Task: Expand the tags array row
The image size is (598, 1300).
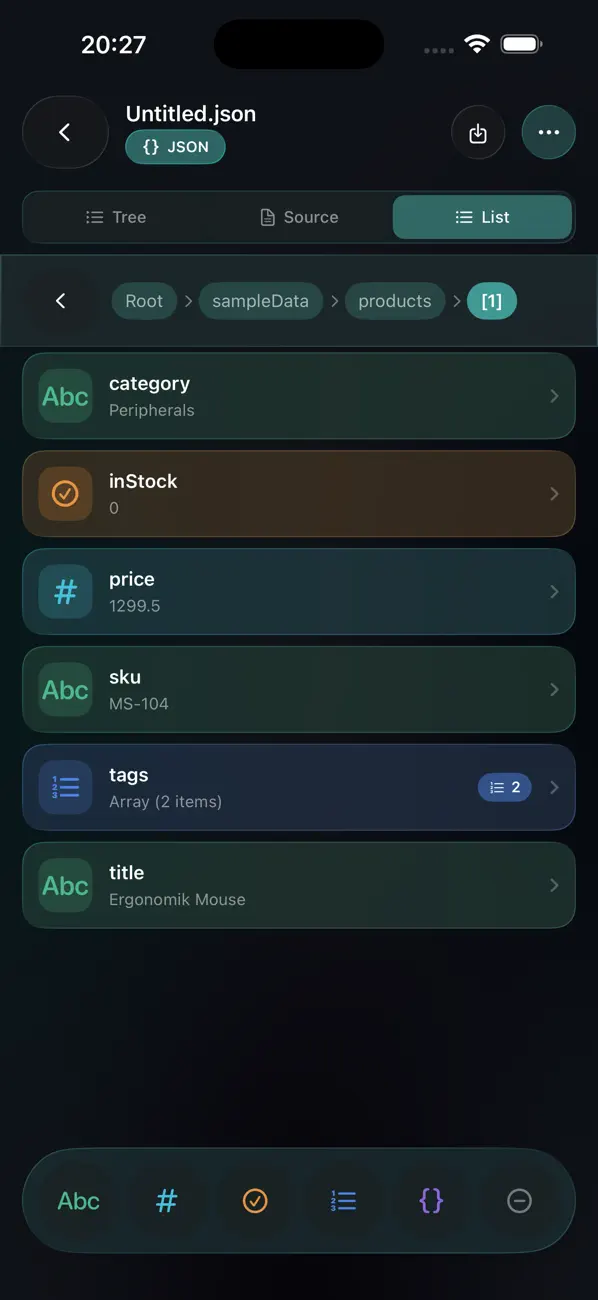Action: [x=299, y=787]
